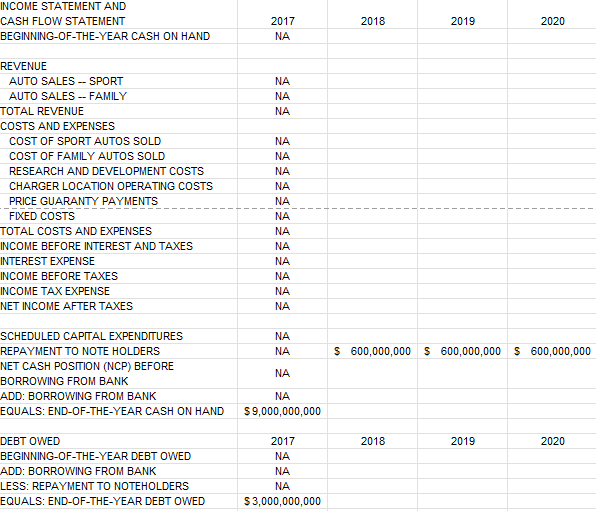Click NA cell for SCHEDULED CAPITAL EXPENDITURES
Image resolution: width=596 pixels, height=511 pixels.
coord(282,336)
